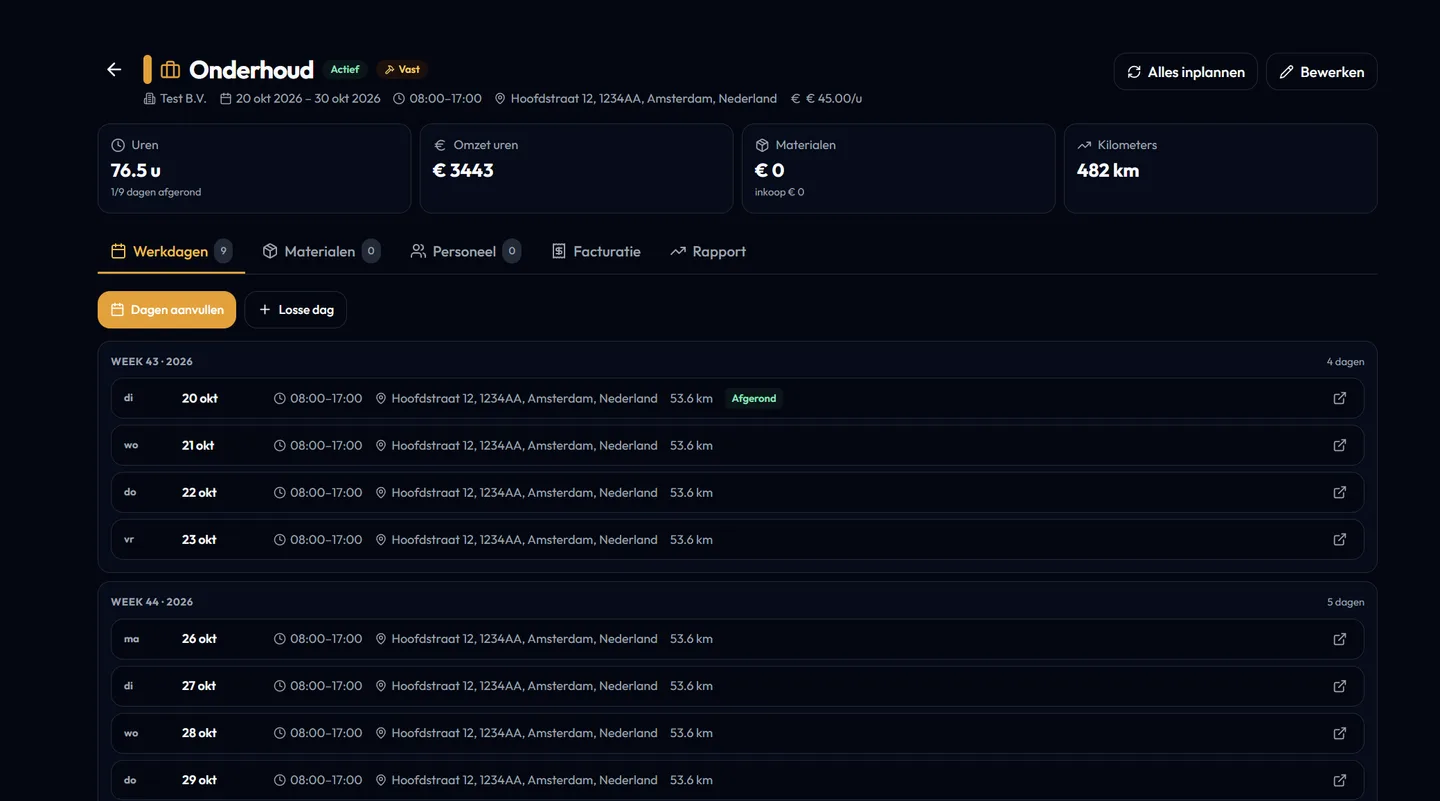The width and height of the screenshot is (1440, 801).
Task: Click the Dagen aanvullen button
Action: click(x=167, y=310)
